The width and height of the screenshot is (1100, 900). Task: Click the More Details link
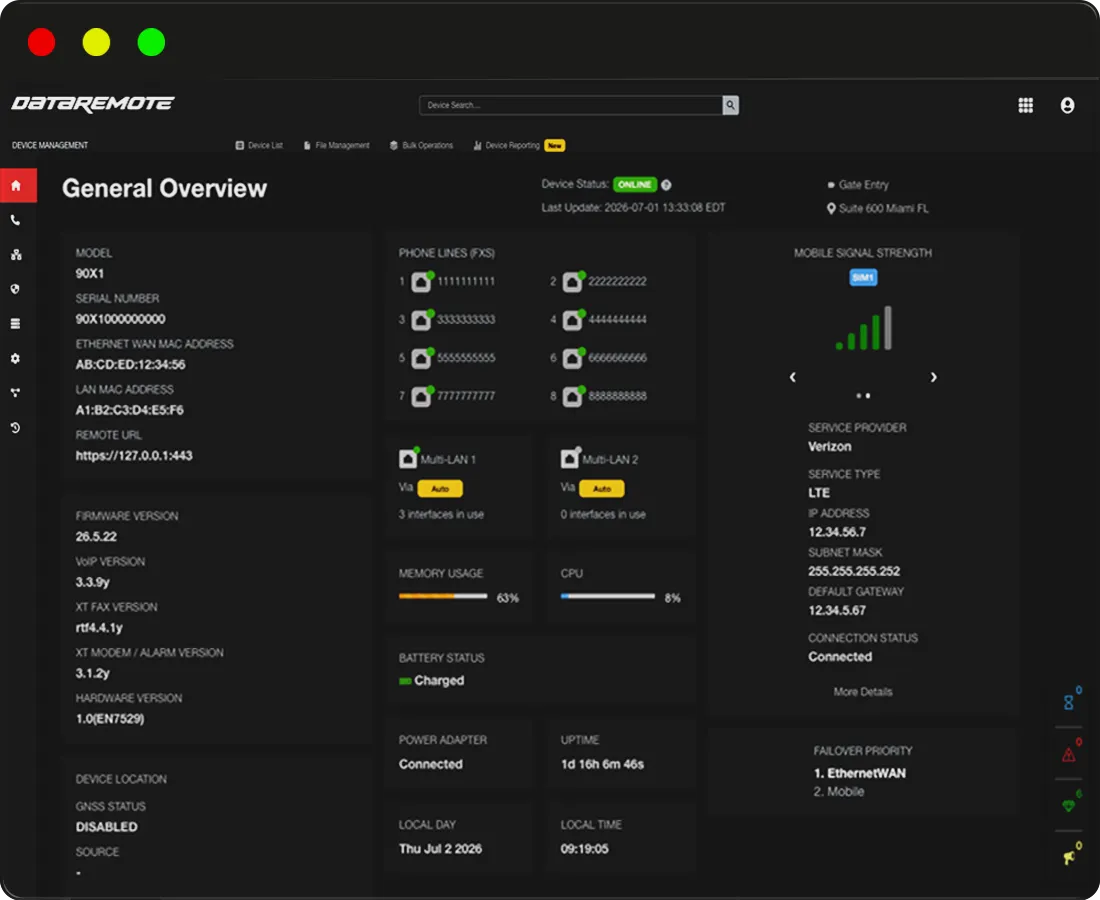pyautogui.click(x=863, y=692)
